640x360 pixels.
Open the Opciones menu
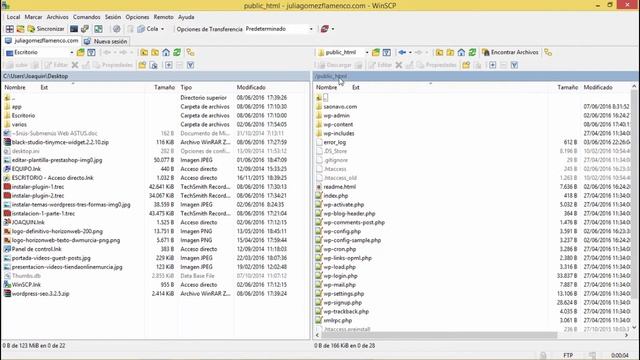pos(137,17)
